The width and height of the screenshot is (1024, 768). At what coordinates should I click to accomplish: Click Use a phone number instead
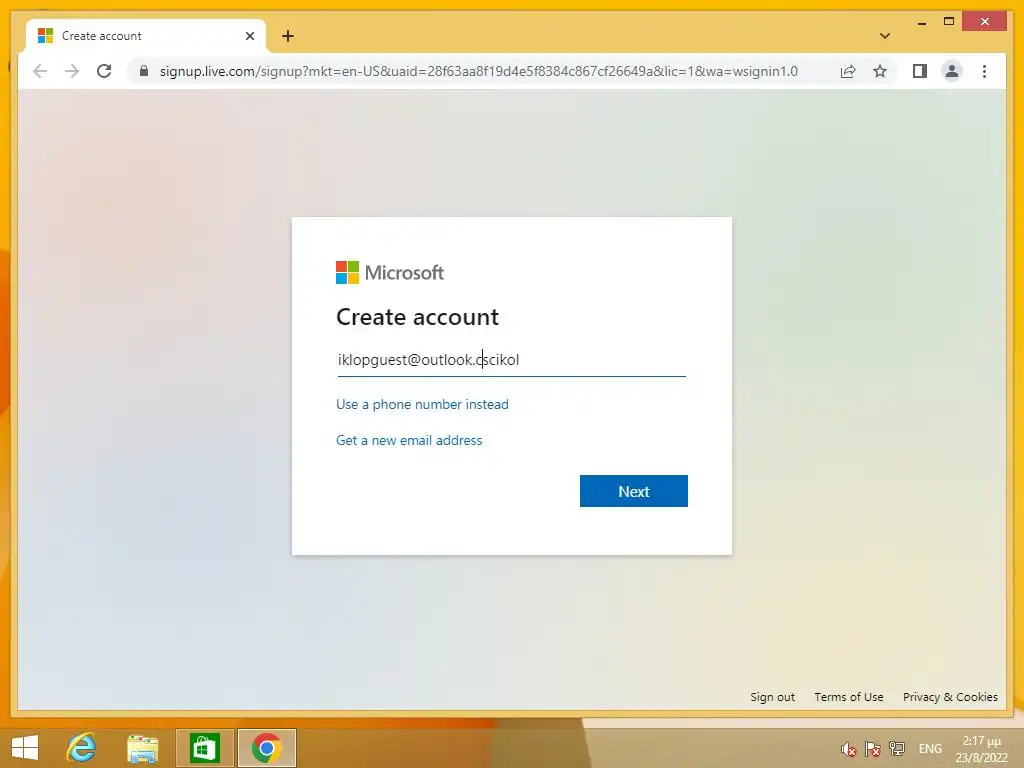coord(422,404)
